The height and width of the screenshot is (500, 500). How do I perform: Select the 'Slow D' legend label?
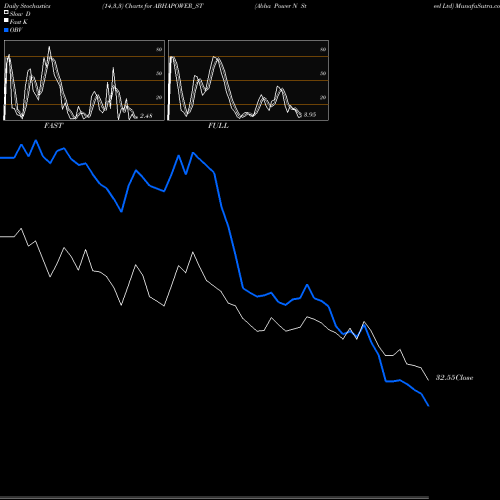coord(20,14)
